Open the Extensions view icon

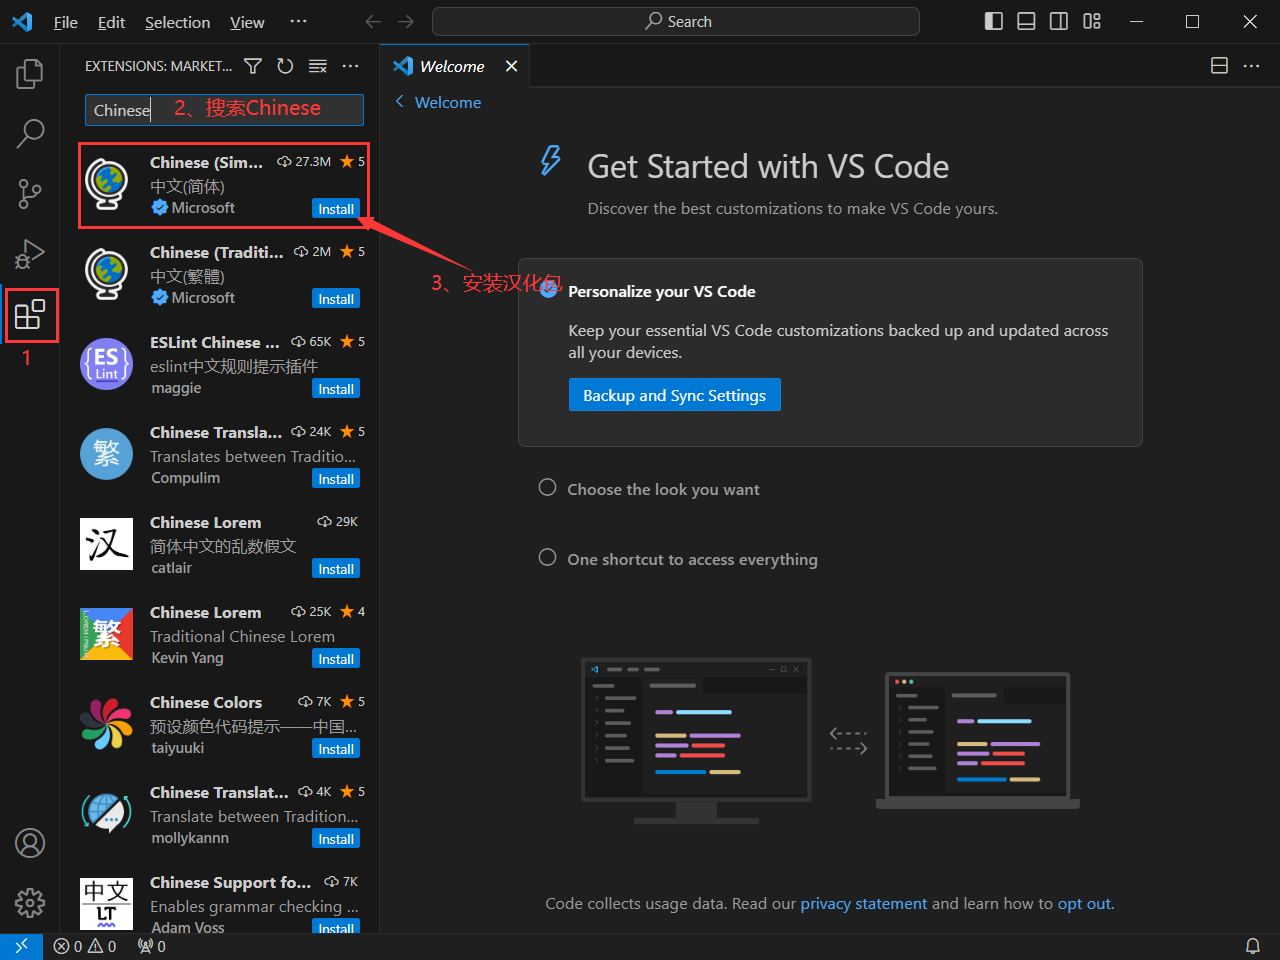[x=30, y=314]
